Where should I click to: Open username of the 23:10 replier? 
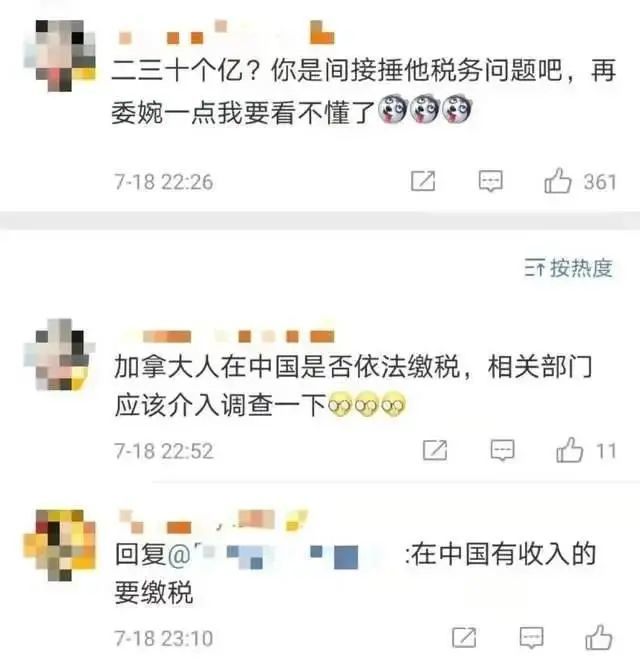pyautogui.click(x=213, y=522)
